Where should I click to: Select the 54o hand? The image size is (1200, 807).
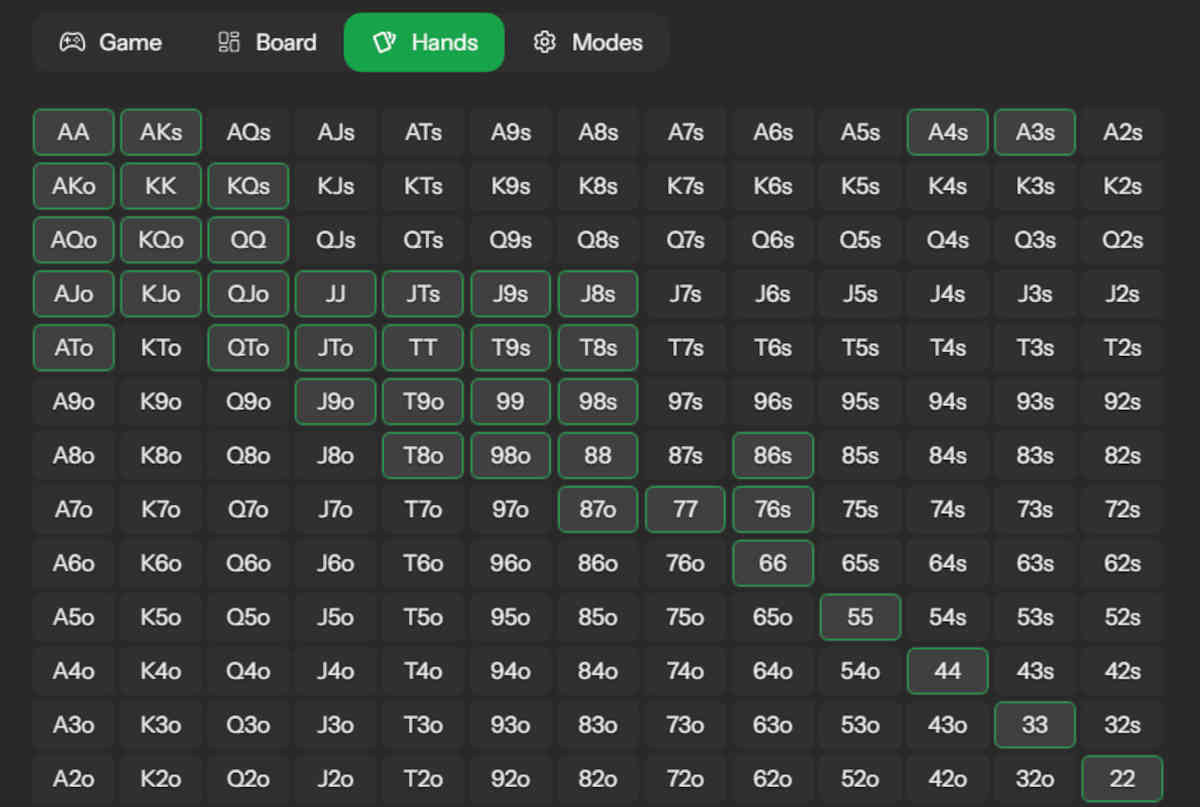tap(860, 670)
